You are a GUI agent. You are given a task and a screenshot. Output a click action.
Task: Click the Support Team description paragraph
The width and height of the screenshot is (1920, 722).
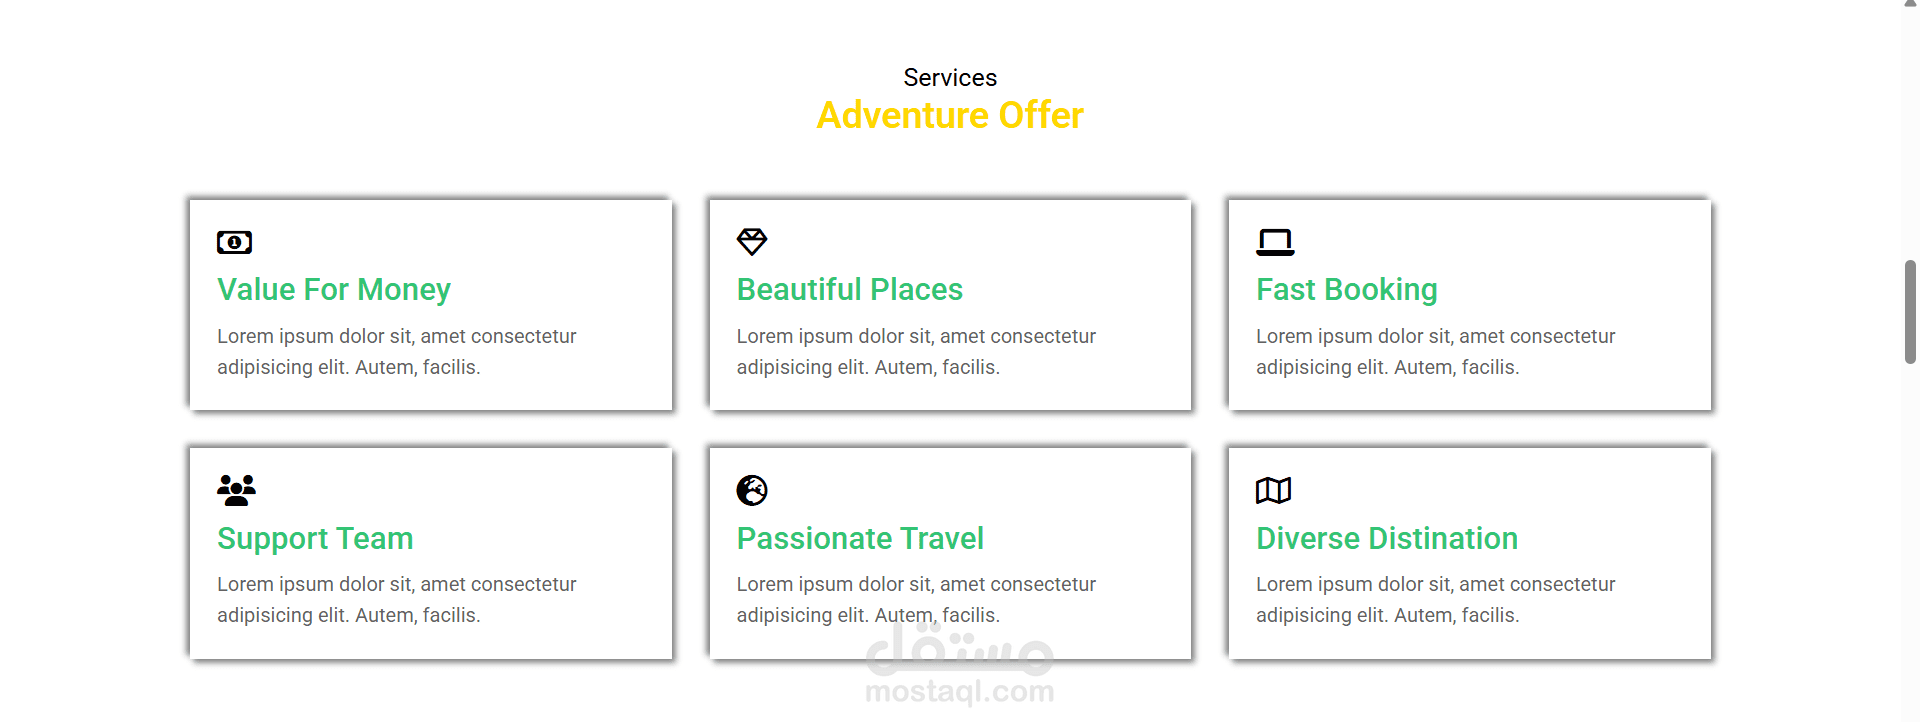click(397, 600)
